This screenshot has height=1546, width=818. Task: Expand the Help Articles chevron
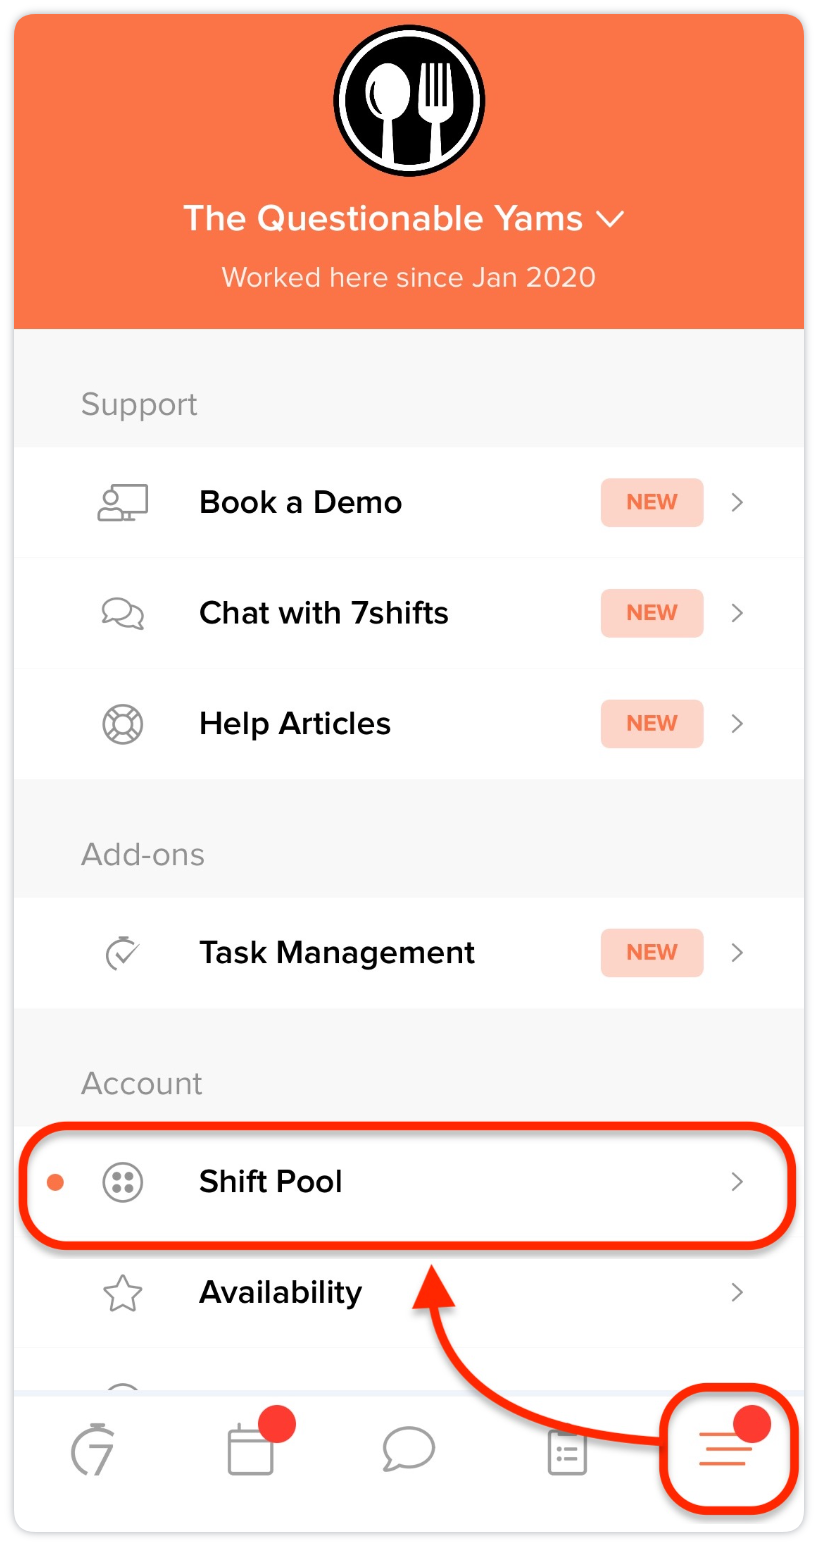pos(737,723)
